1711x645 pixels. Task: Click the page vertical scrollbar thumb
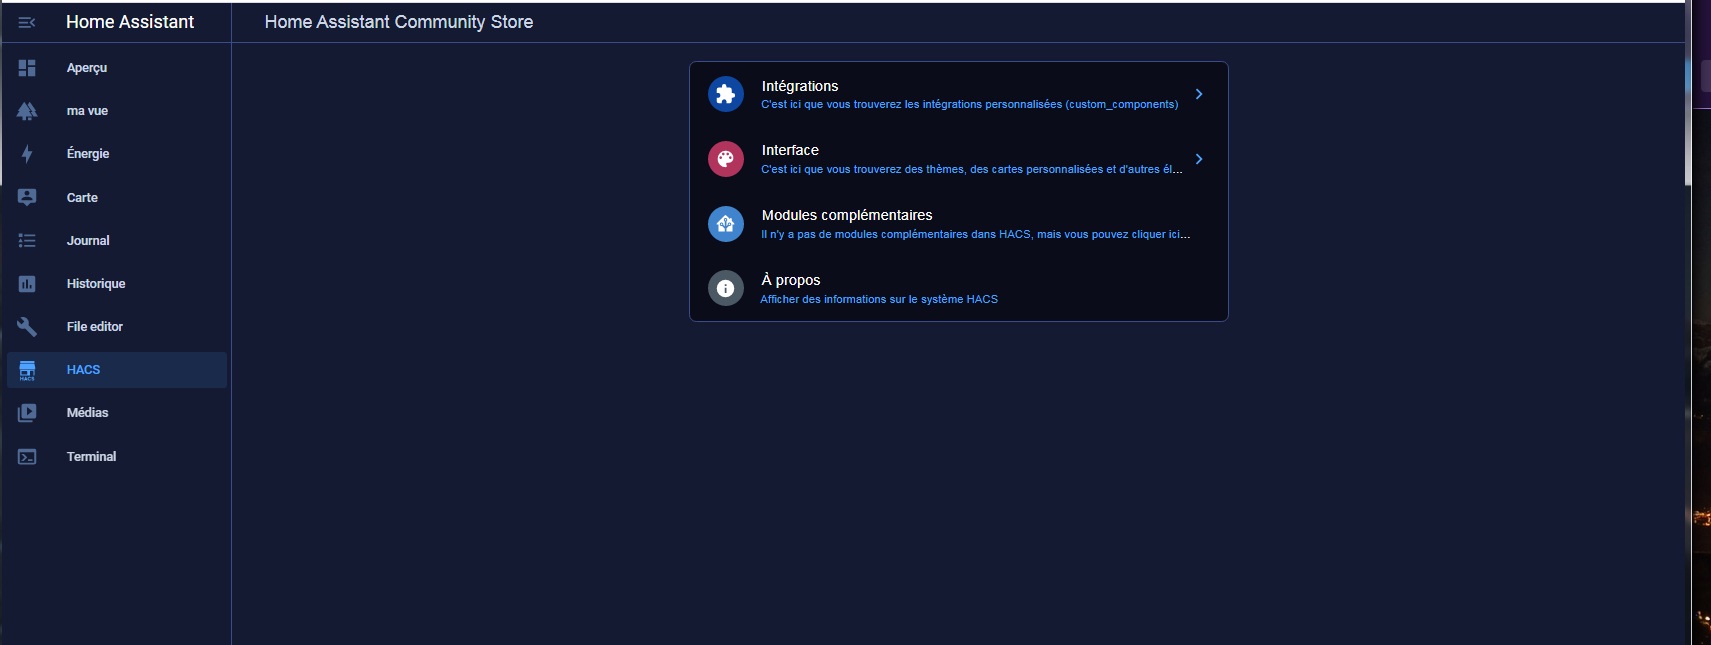click(1688, 94)
